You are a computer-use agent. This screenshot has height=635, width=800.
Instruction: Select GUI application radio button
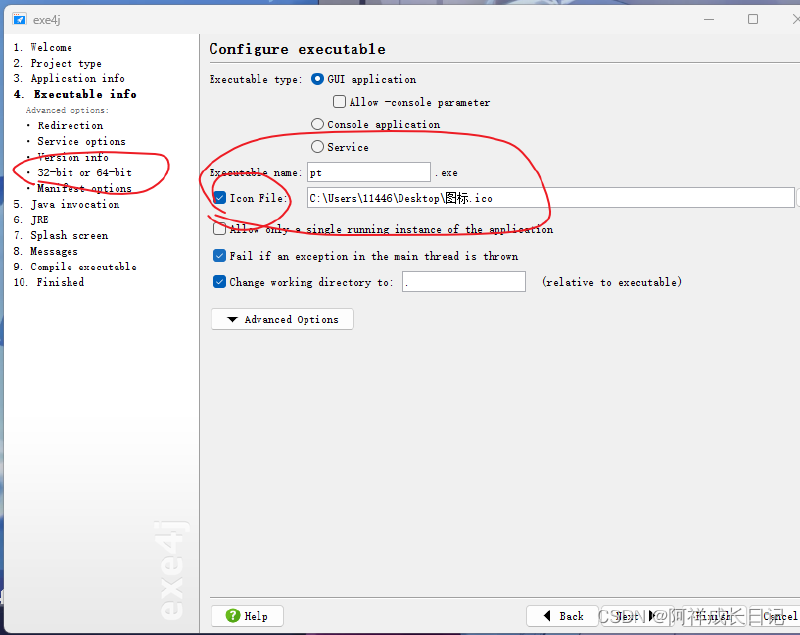coord(317,79)
